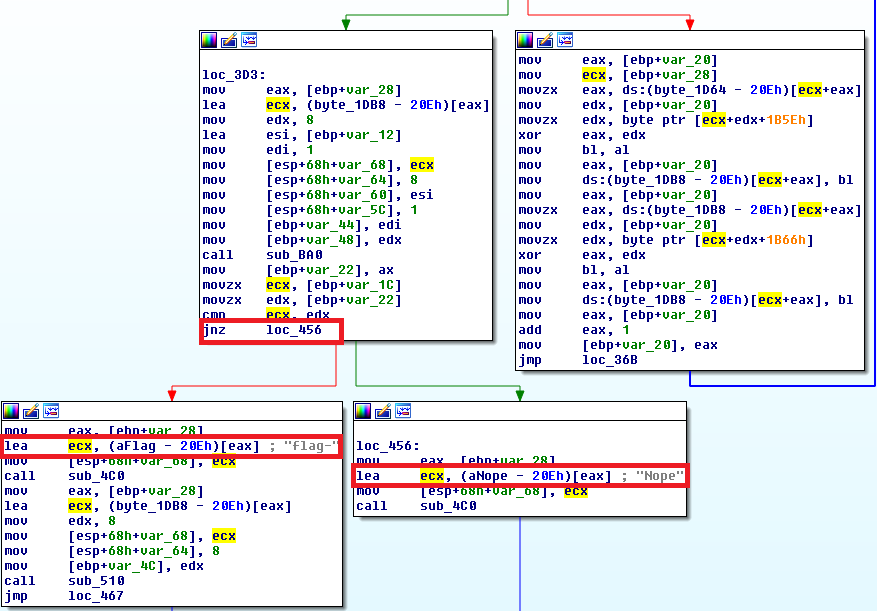Click the color icon on loc_456 node

pos(364,412)
